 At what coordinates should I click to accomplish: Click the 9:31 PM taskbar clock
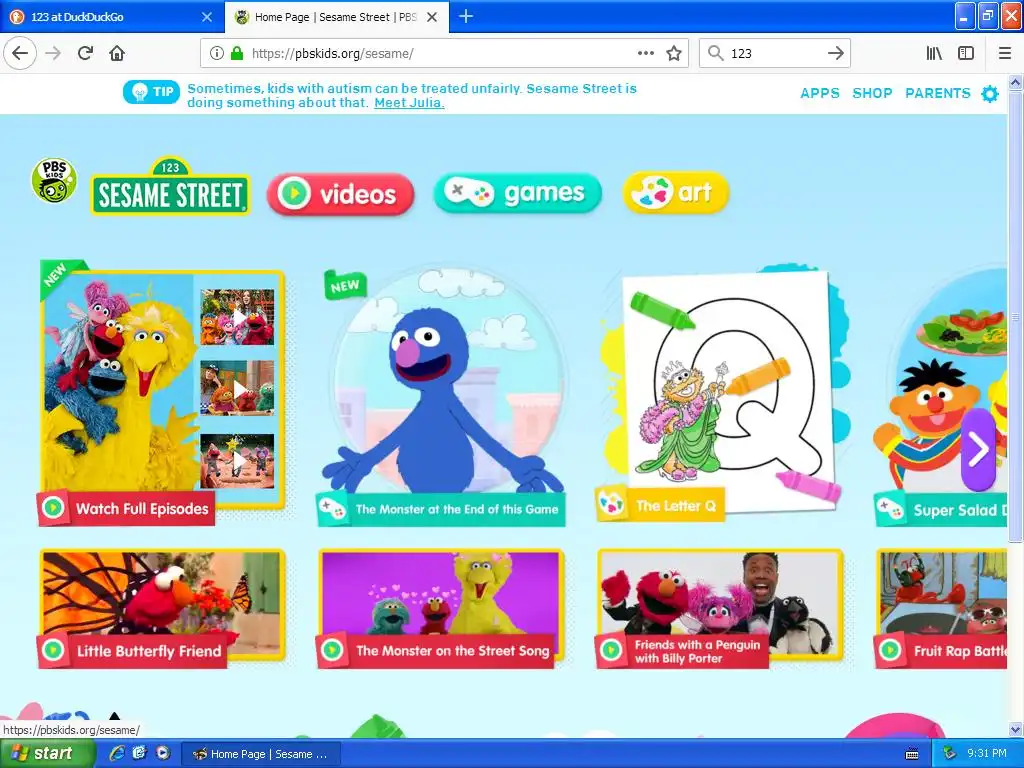pos(987,754)
